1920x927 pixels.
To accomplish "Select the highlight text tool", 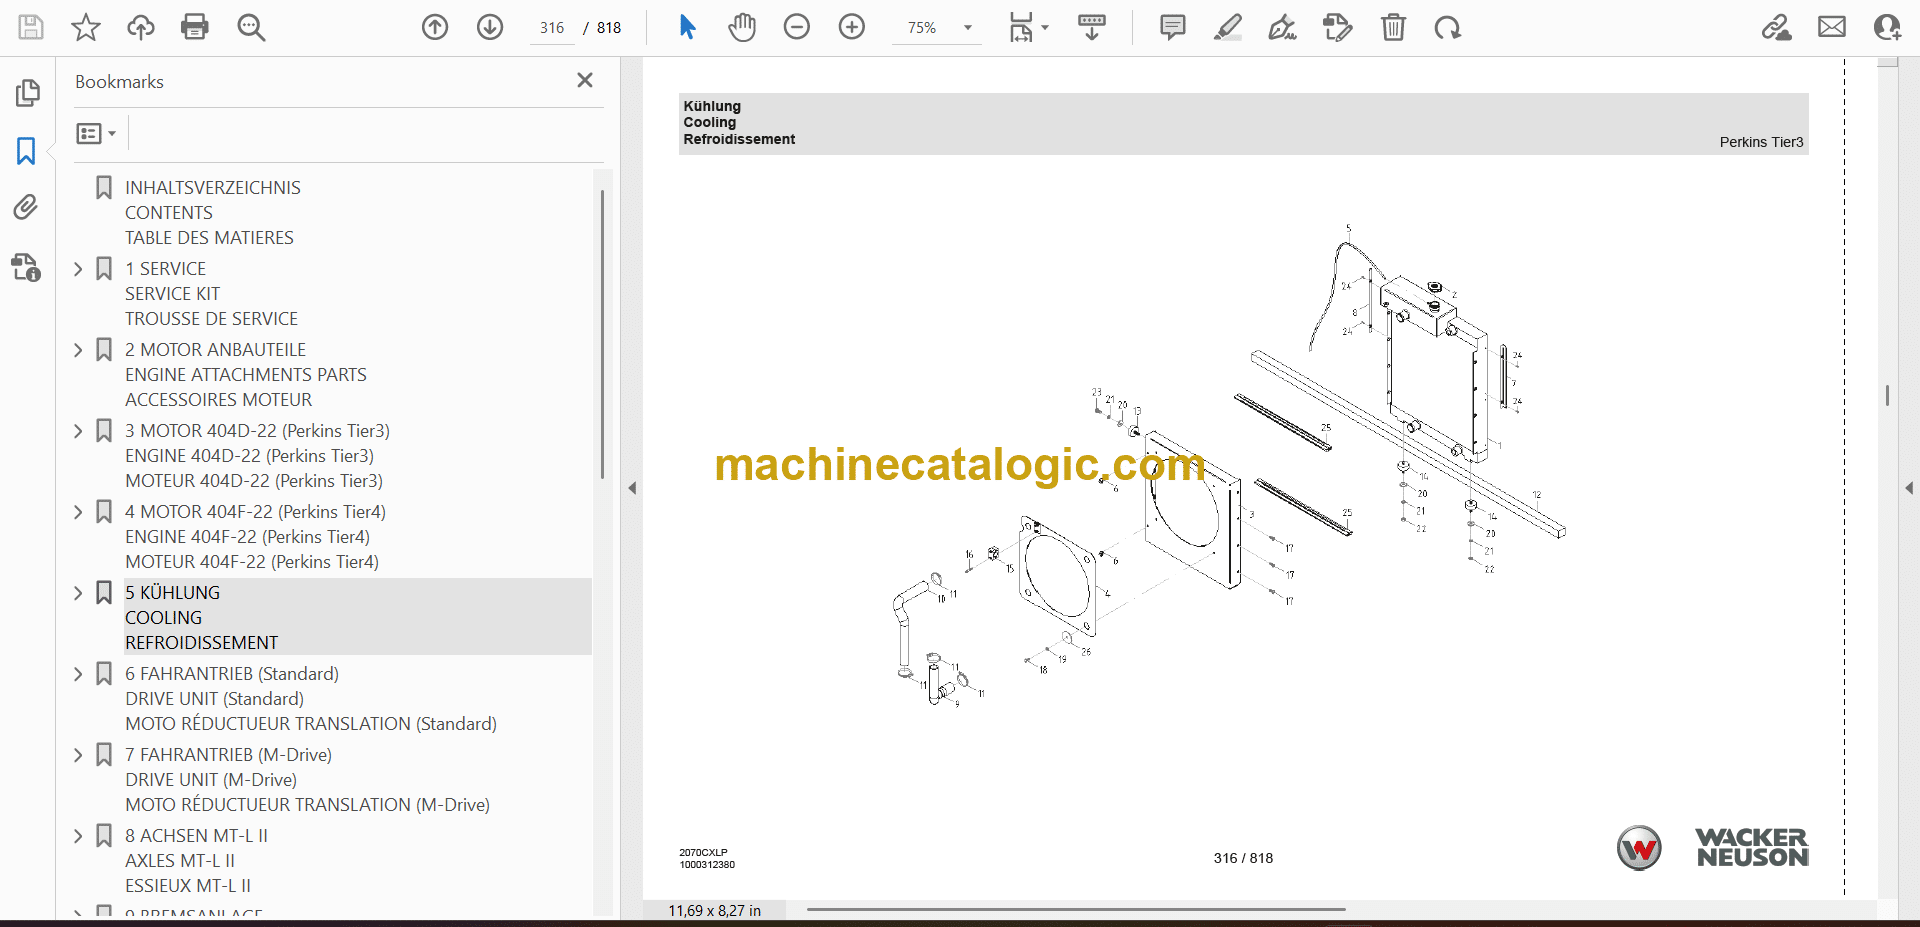I will 1227,27.
